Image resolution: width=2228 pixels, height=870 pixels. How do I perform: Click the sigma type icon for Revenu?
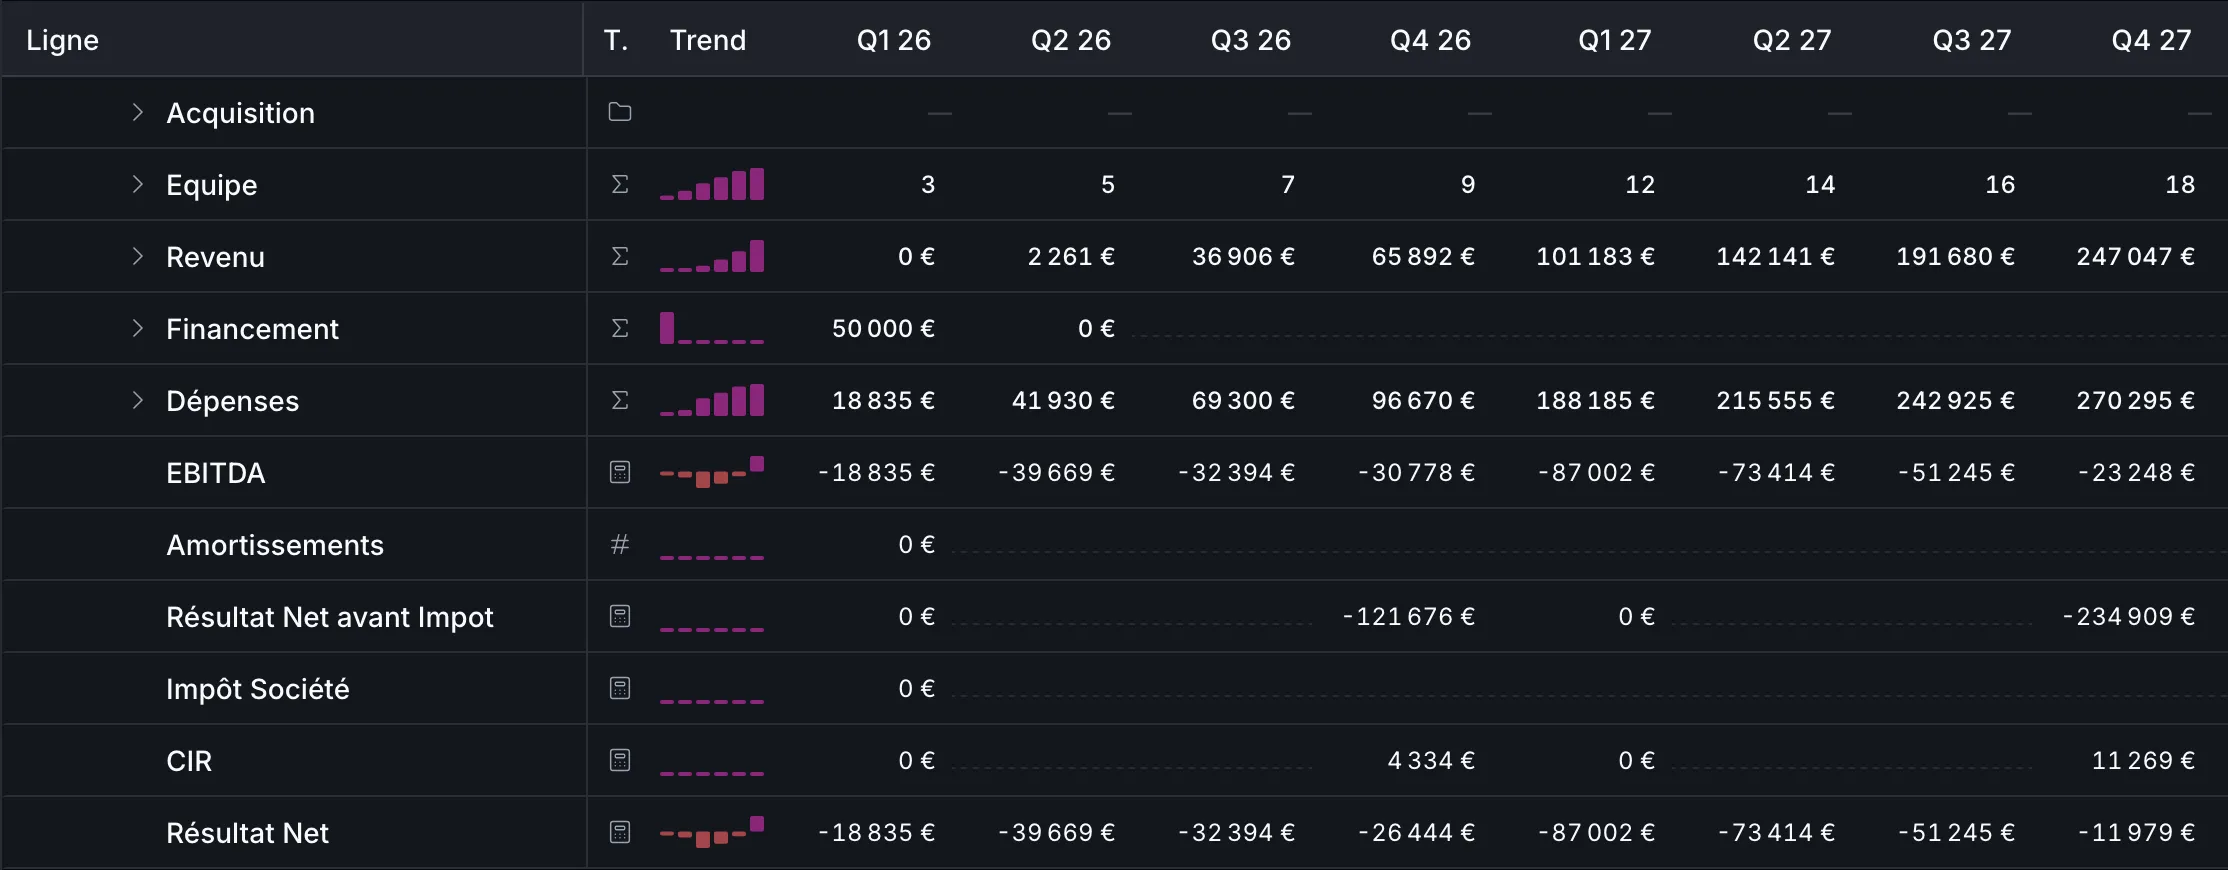tap(620, 256)
